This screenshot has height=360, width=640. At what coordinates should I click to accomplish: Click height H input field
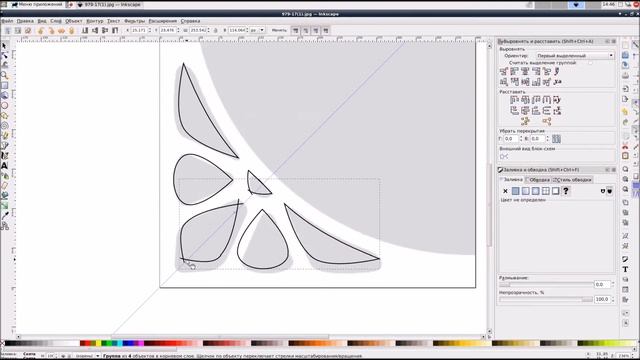pyautogui.click(x=237, y=31)
